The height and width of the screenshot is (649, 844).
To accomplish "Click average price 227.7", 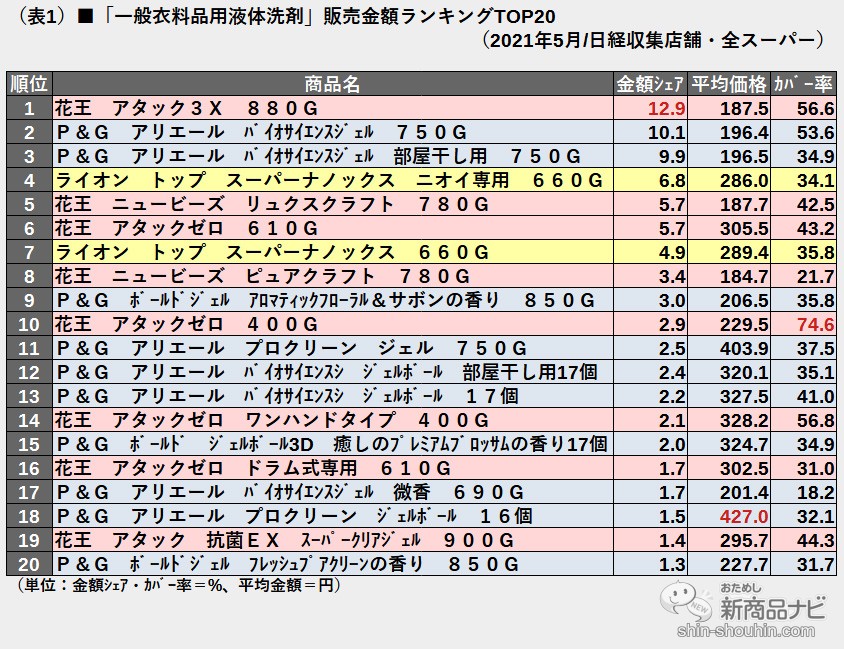I will click(744, 565).
